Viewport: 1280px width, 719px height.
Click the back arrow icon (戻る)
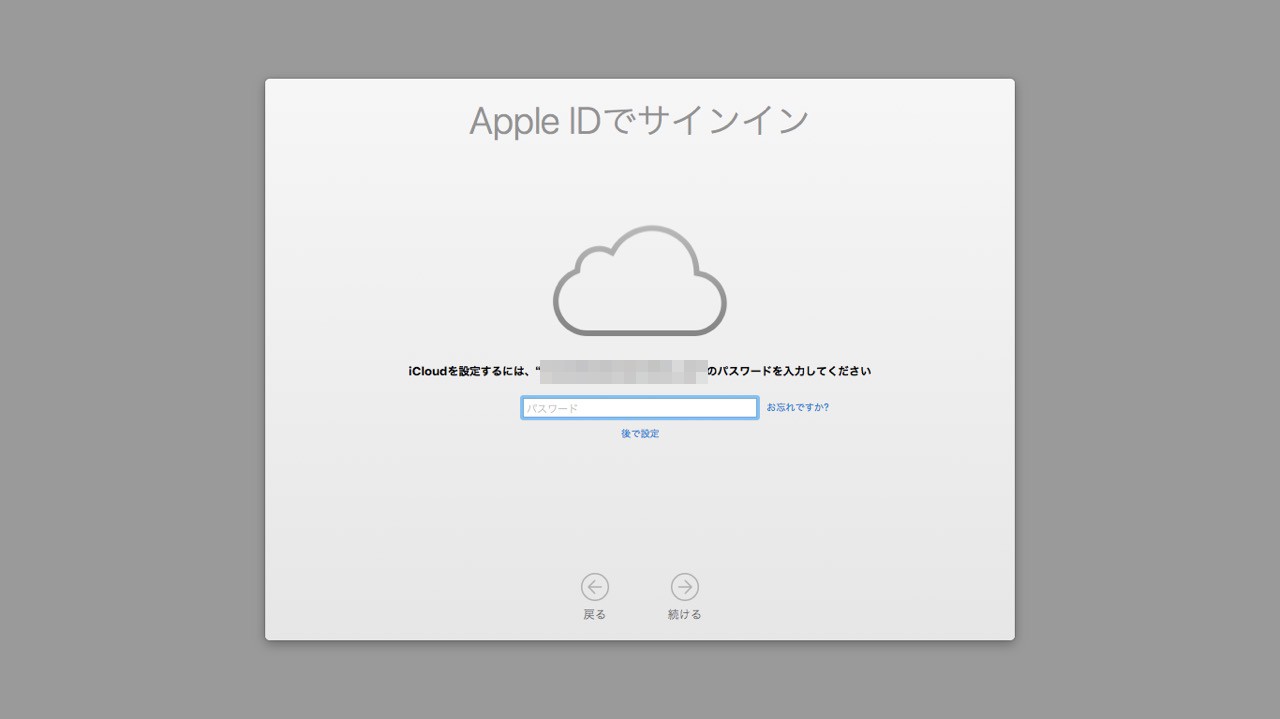click(595, 587)
